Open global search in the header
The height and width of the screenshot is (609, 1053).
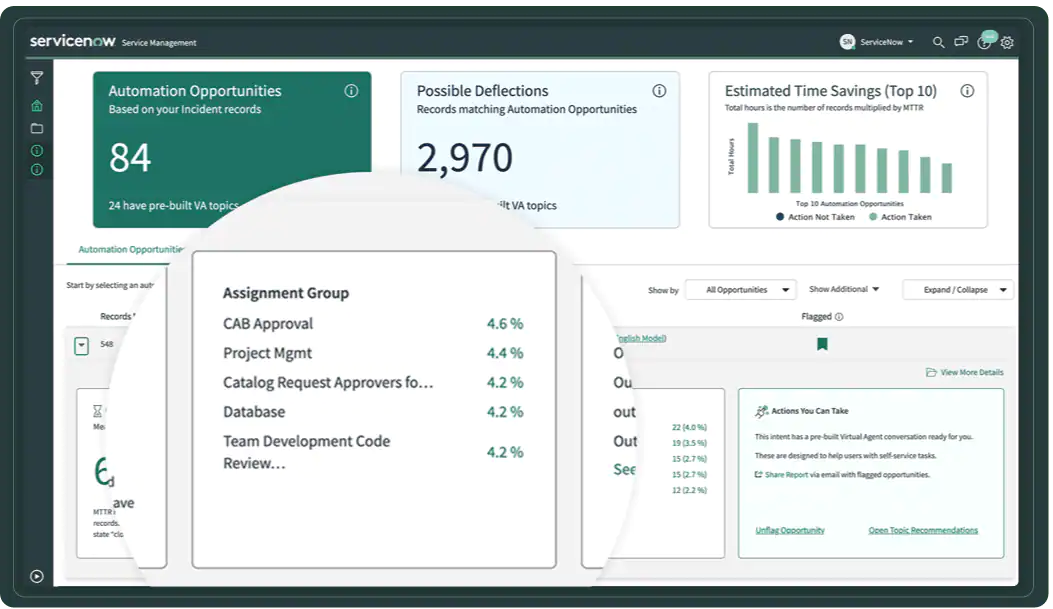tap(938, 42)
